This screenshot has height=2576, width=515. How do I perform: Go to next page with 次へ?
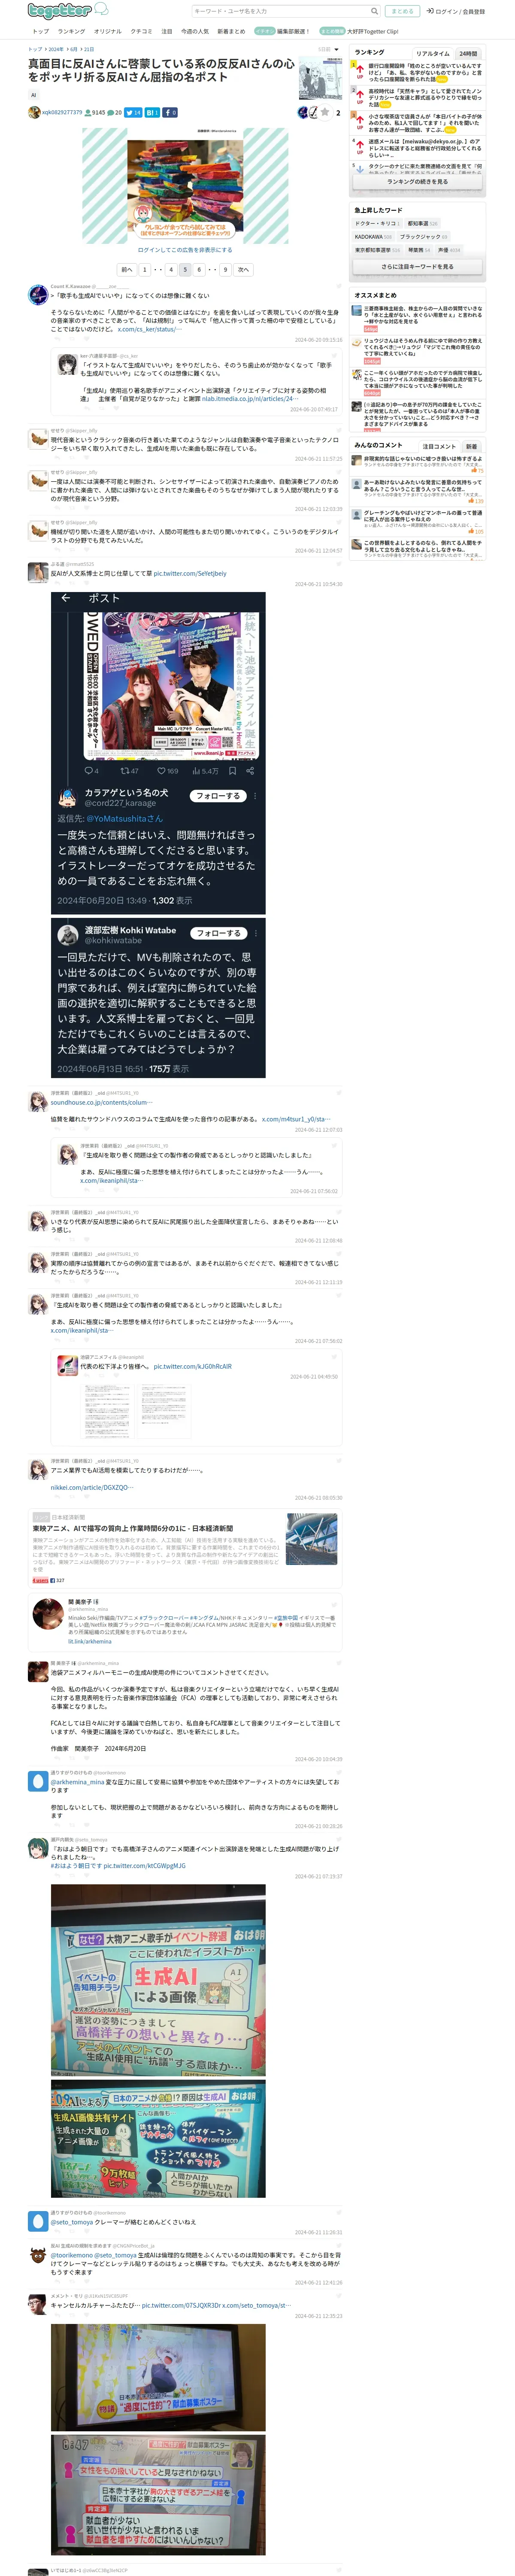[243, 269]
